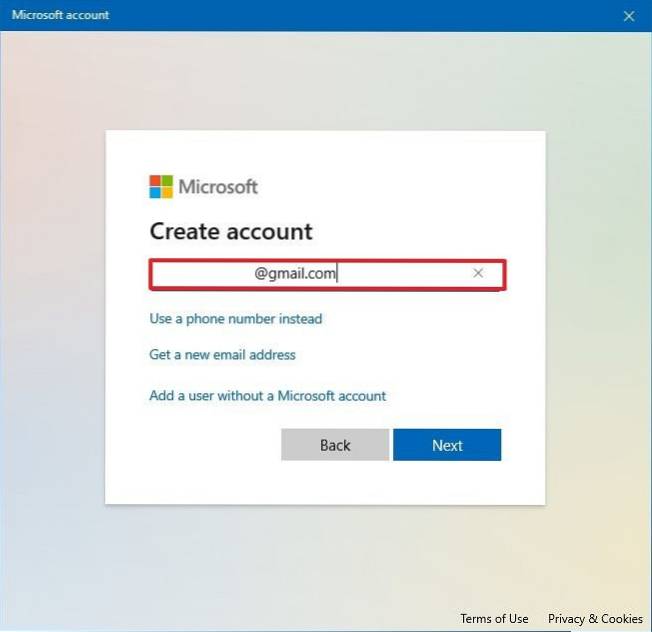
Task: Open 'Get a new email address' link
Action: click(x=222, y=355)
